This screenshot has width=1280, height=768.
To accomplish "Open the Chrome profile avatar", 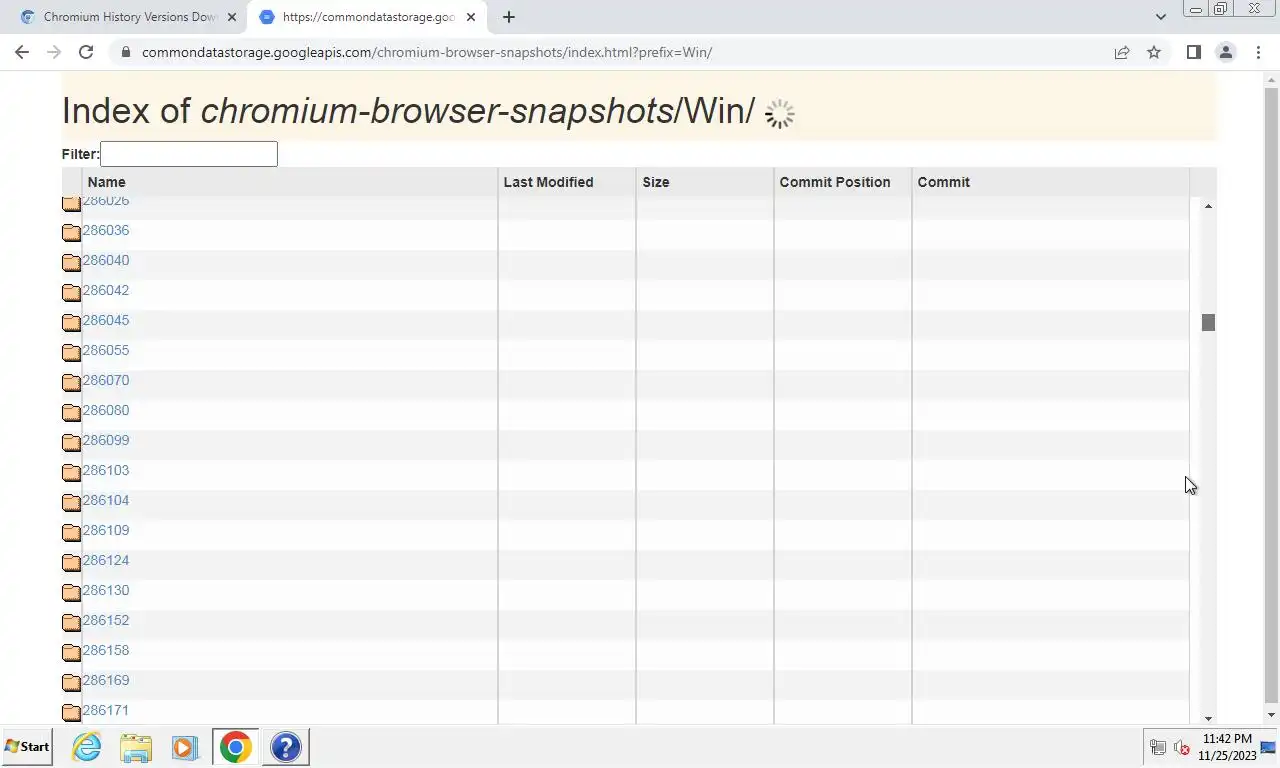I will (x=1225, y=52).
